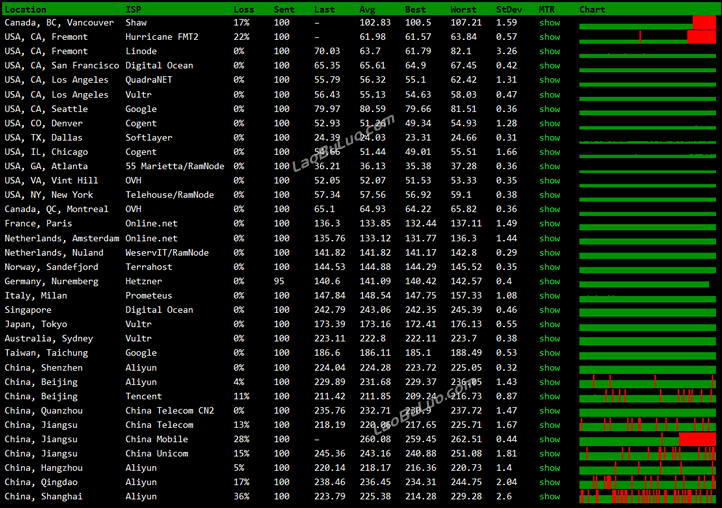This screenshot has height=508, width=722.
Task: Select the Loss column header
Action: point(244,9)
